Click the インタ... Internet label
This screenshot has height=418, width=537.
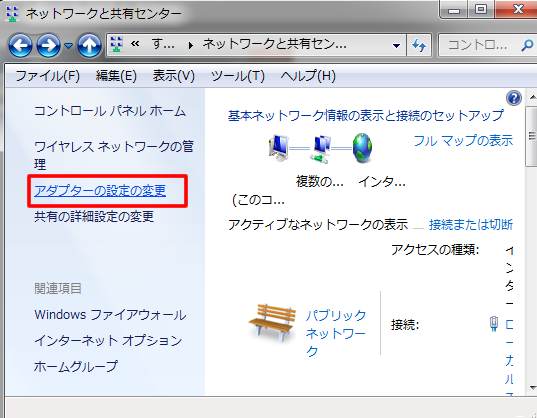pyautogui.click(x=382, y=181)
